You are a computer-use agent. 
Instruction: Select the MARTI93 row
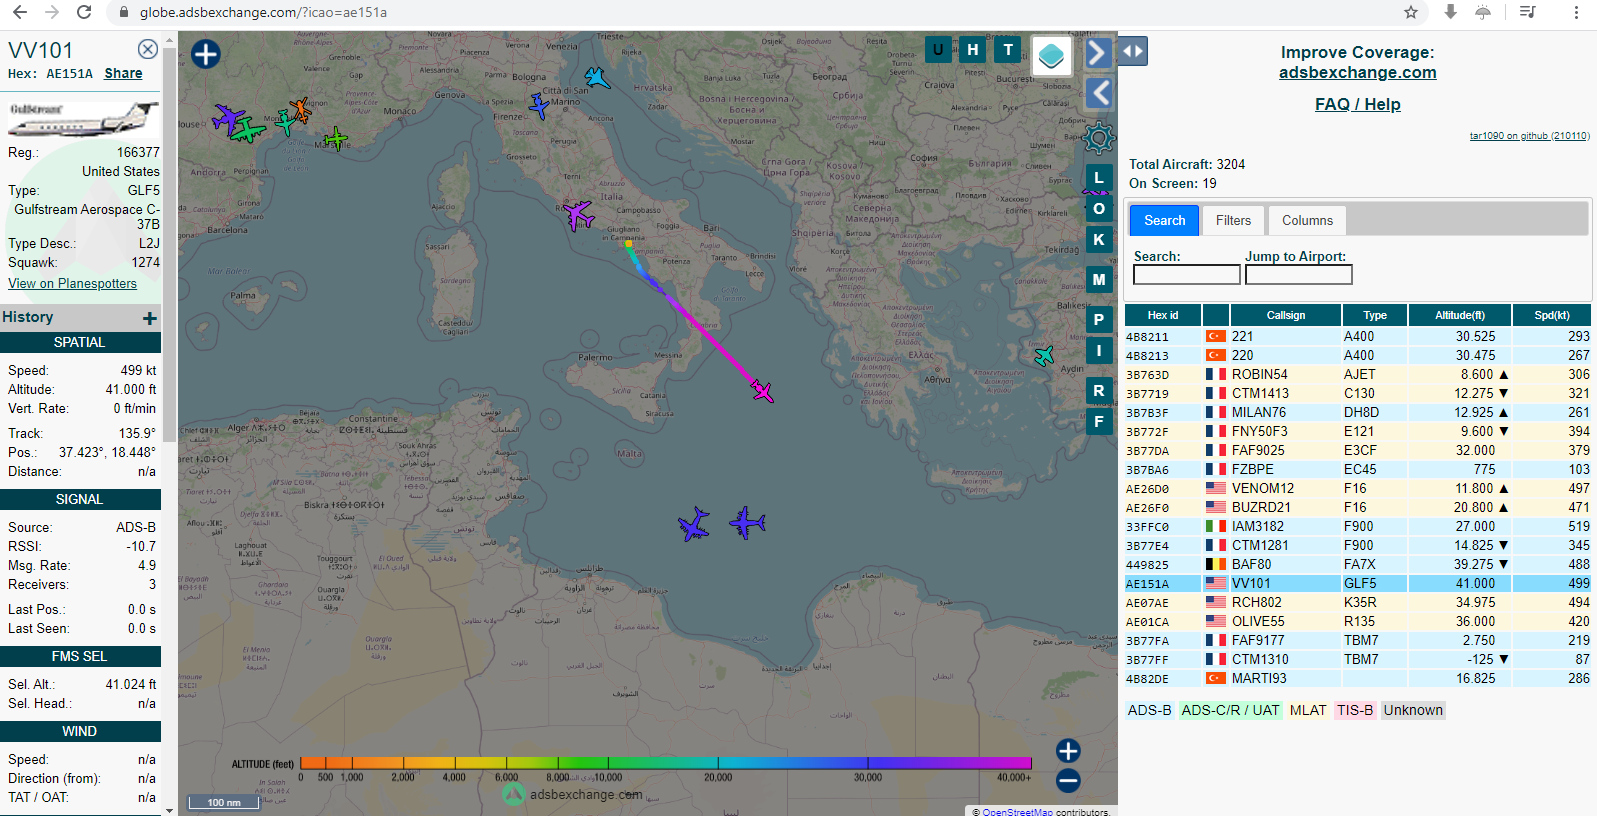(x=1357, y=679)
